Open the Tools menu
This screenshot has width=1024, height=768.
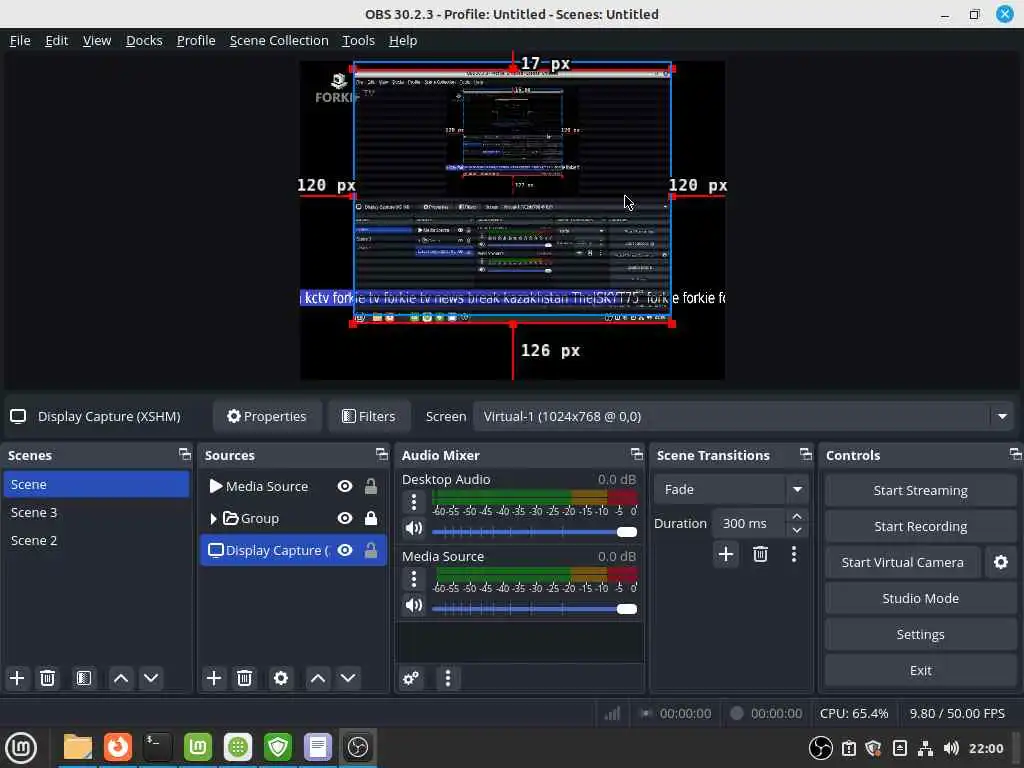pos(359,40)
